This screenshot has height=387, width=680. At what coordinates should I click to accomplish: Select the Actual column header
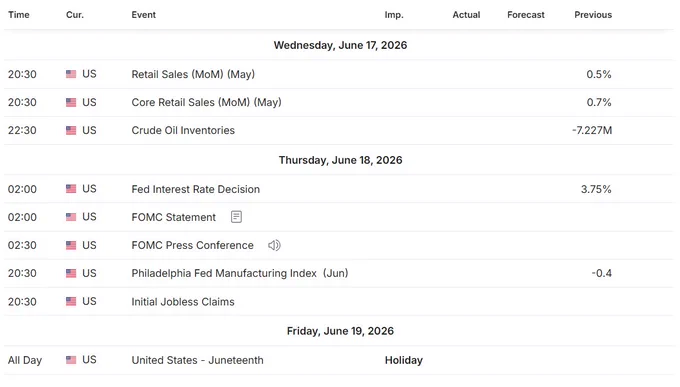(466, 15)
